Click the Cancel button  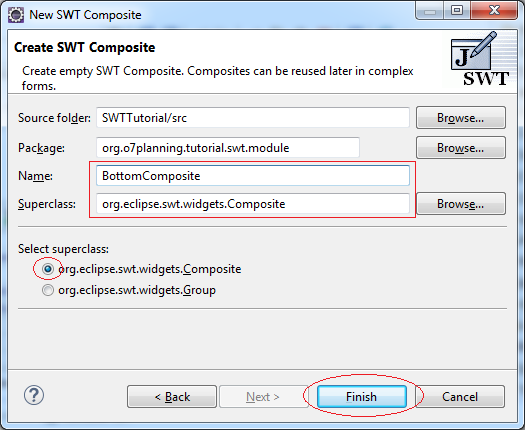pos(460,397)
